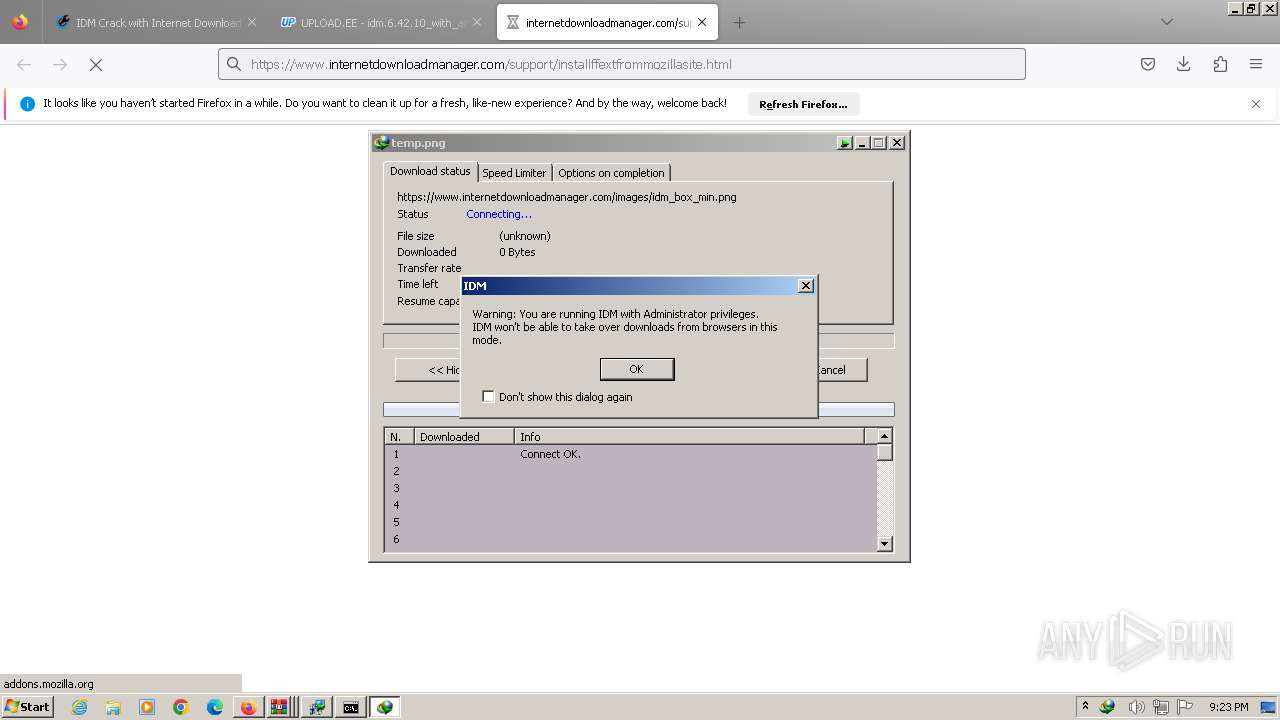This screenshot has height=720, width=1280.
Task: Click the address bar URL field
Action: [x=622, y=64]
